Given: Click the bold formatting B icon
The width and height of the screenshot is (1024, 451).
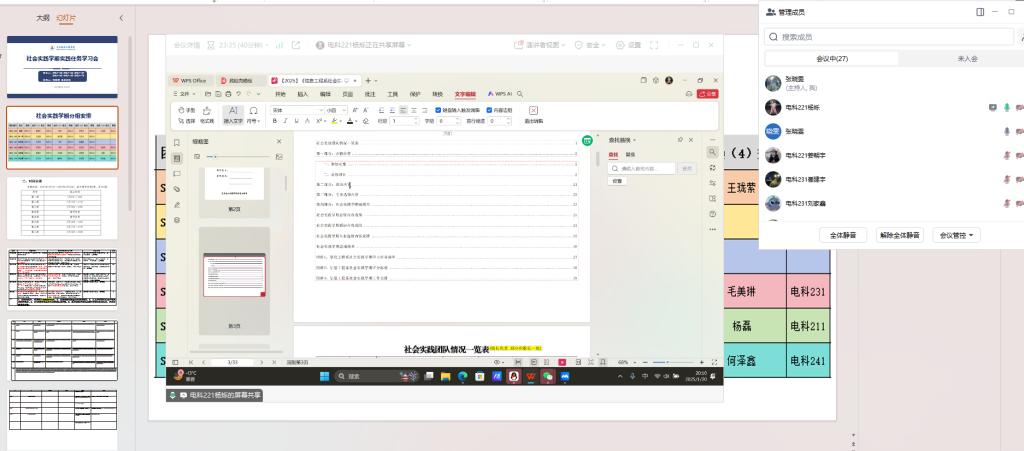Looking at the screenshot, I should [x=275, y=121].
